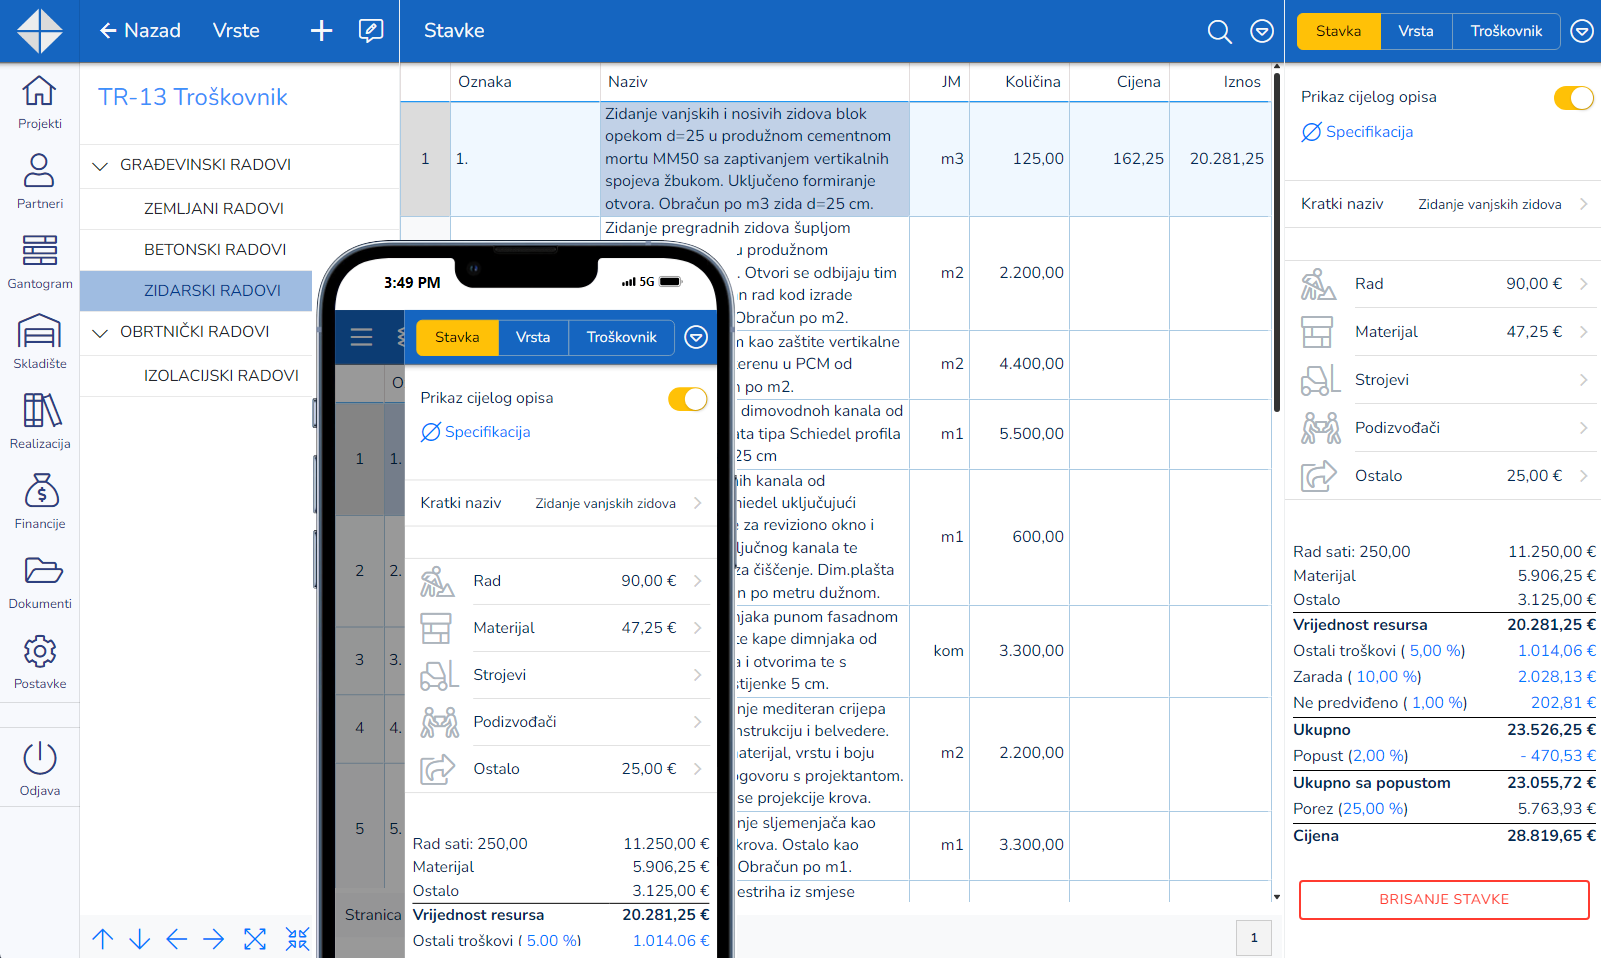Image resolution: width=1601 pixels, height=958 pixels.
Task: Click the add new item plus icon
Action: (321, 31)
